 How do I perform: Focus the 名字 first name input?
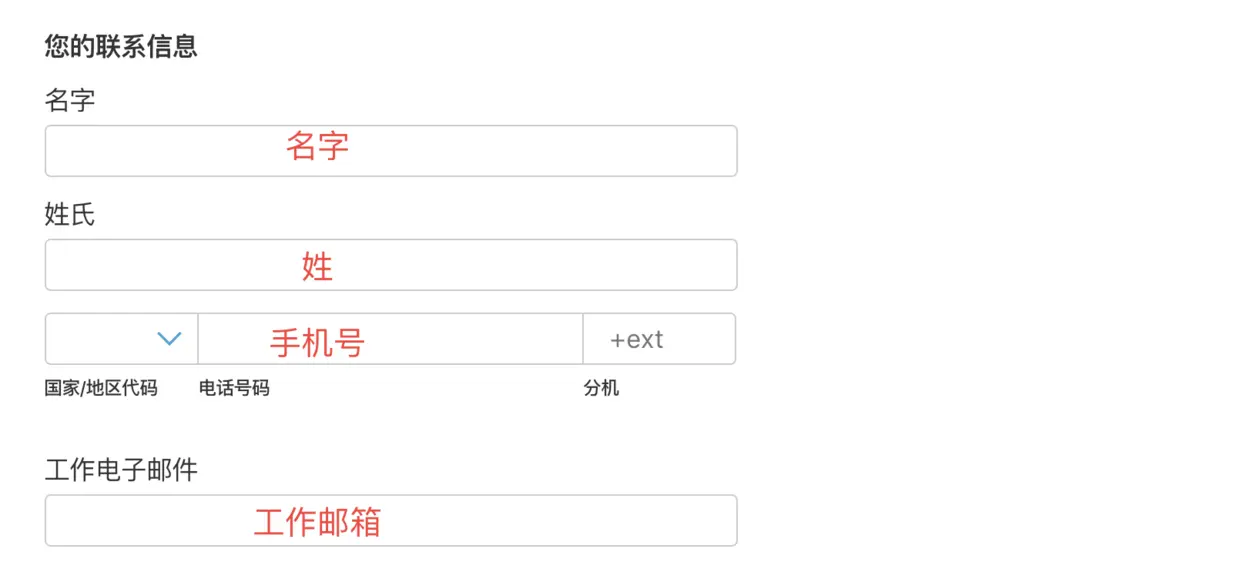[x=391, y=151]
